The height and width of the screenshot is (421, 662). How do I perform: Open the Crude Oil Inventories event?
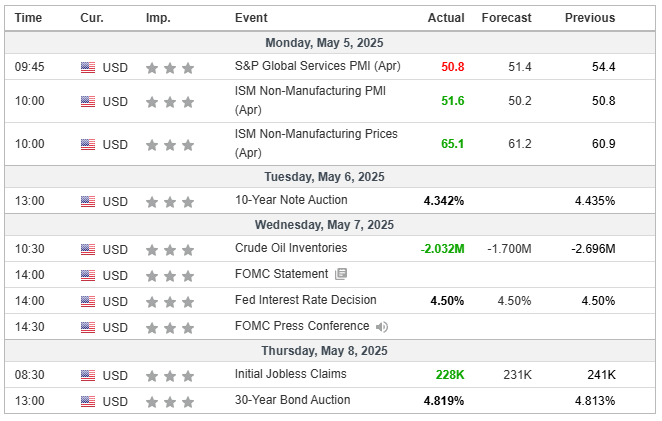point(291,248)
